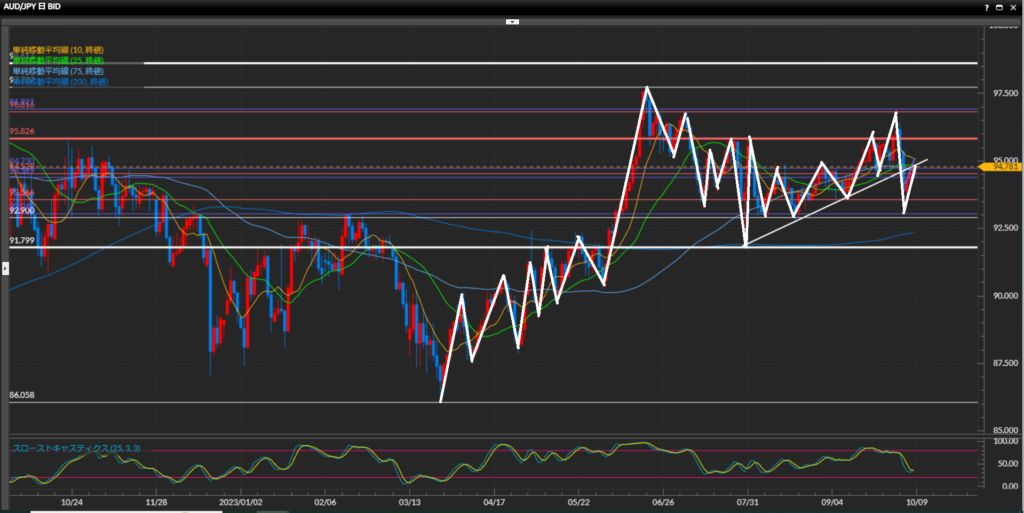This screenshot has width=1024, height=513.
Task: Click the slow stochastics indicator label
Action: [75, 448]
